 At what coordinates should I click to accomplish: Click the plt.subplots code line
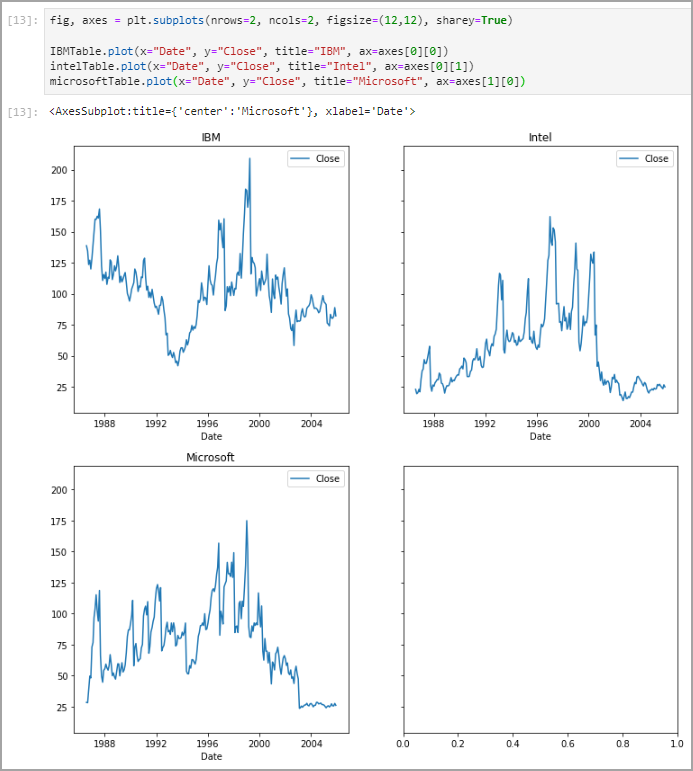pos(281,21)
